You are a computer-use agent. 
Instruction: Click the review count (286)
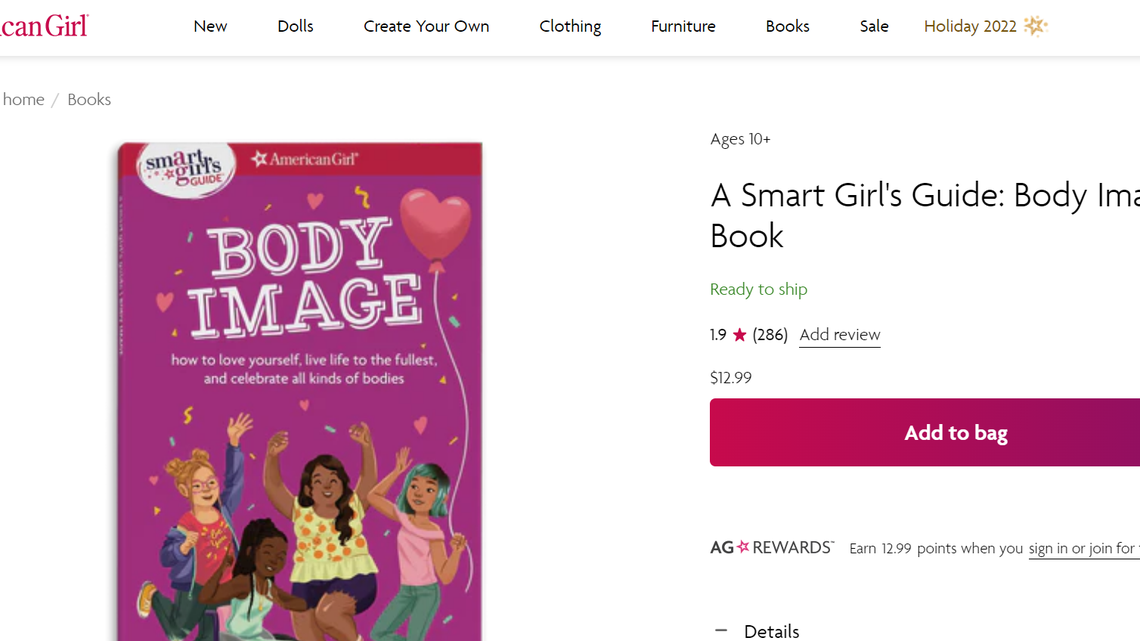pos(770,335)
